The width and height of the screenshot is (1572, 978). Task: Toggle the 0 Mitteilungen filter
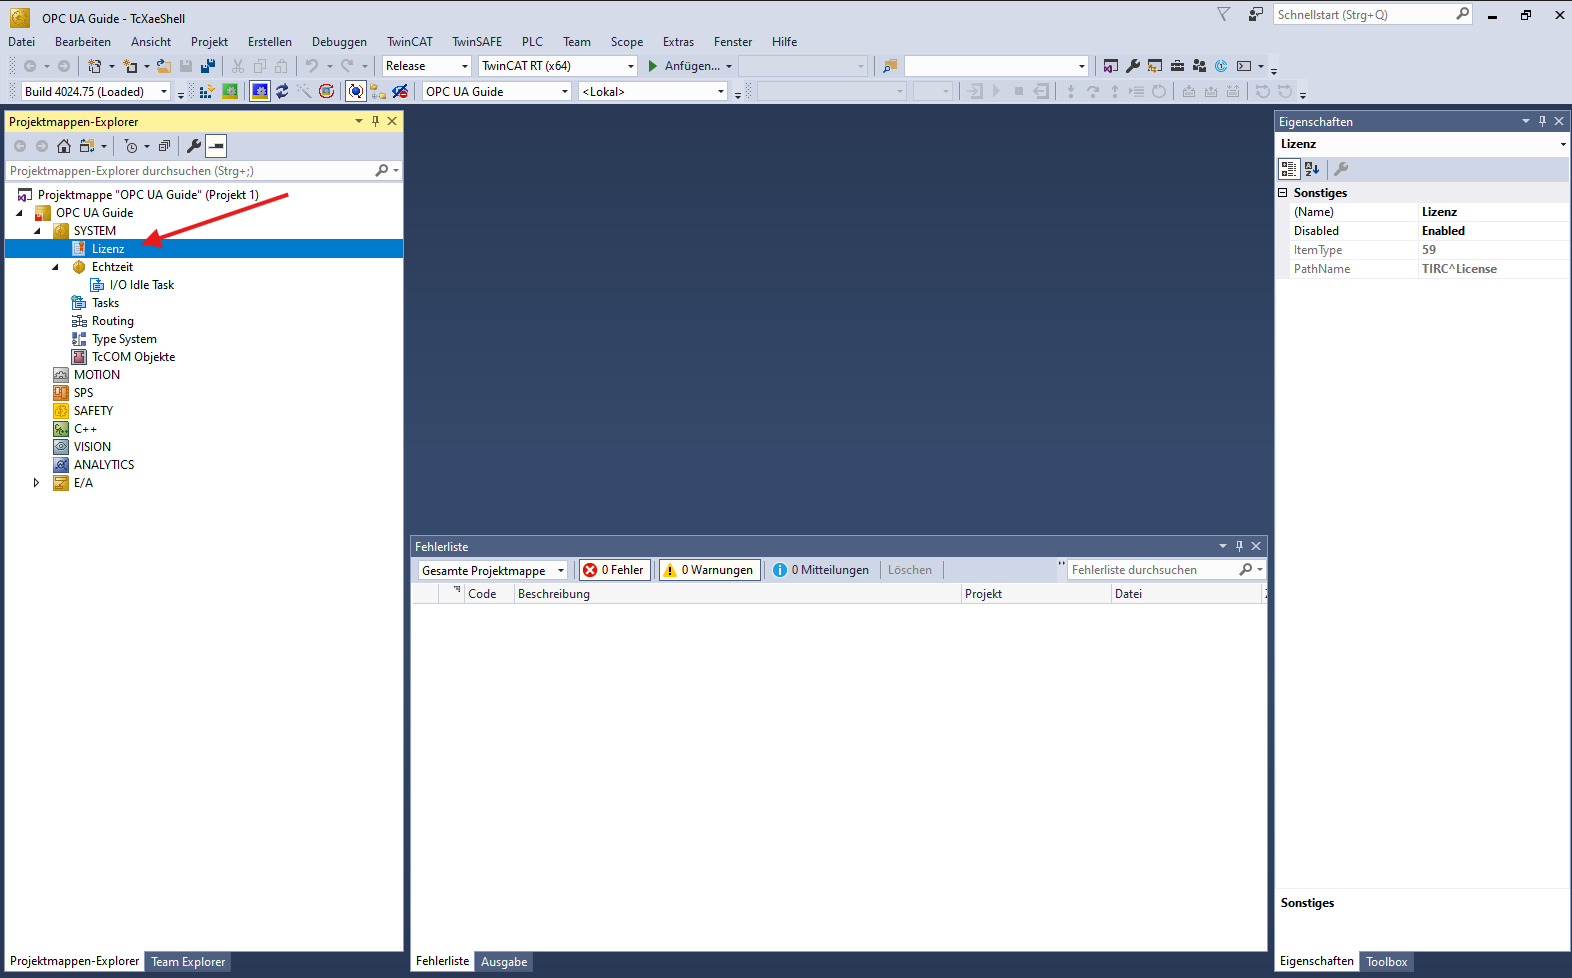(821, 570)
